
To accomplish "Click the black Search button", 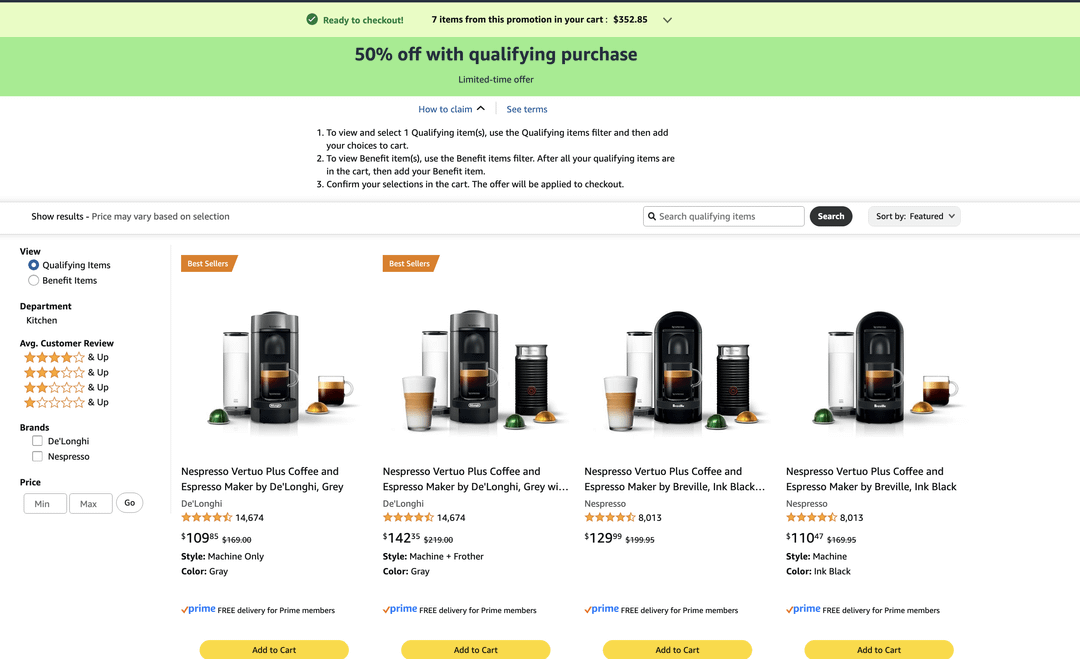I will coord(831,216).
